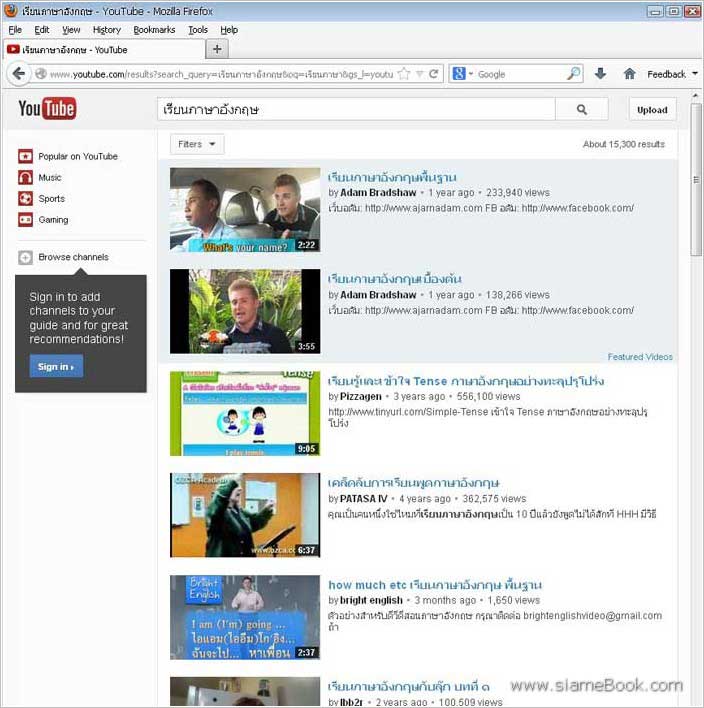The image size is (704, 708).
Task: Open the Edit menu
Action: tap(42, 30)
